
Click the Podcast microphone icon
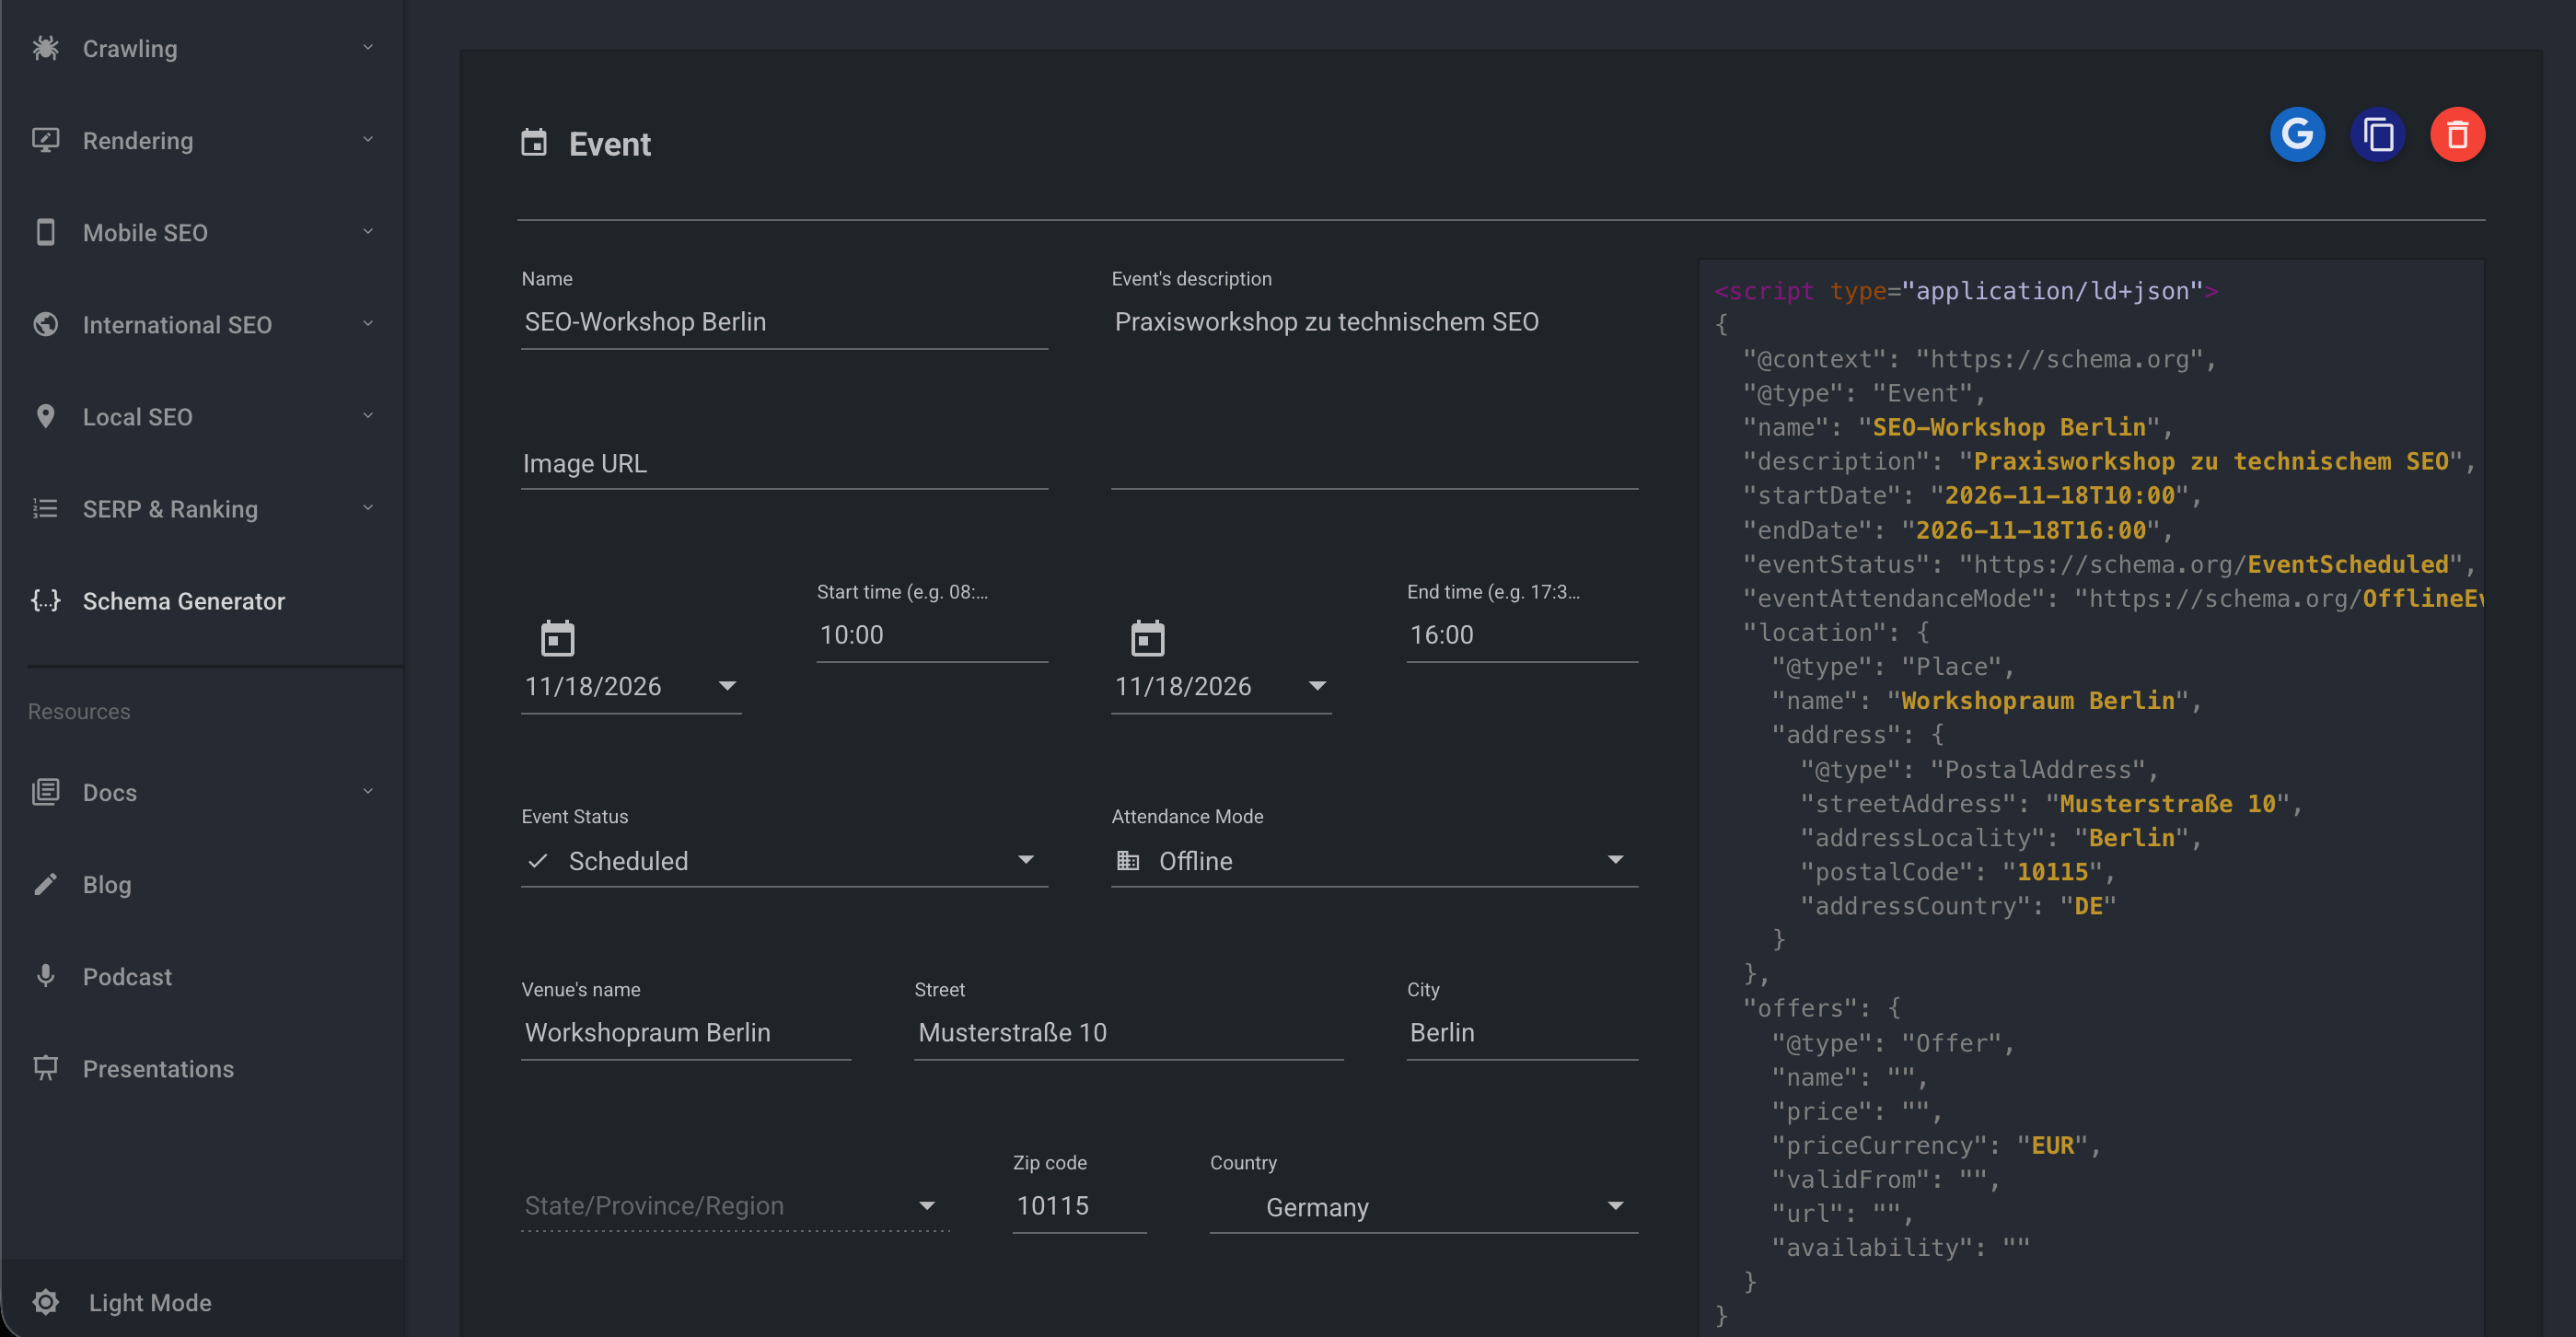pyautogui.click(x=45, y=976)
